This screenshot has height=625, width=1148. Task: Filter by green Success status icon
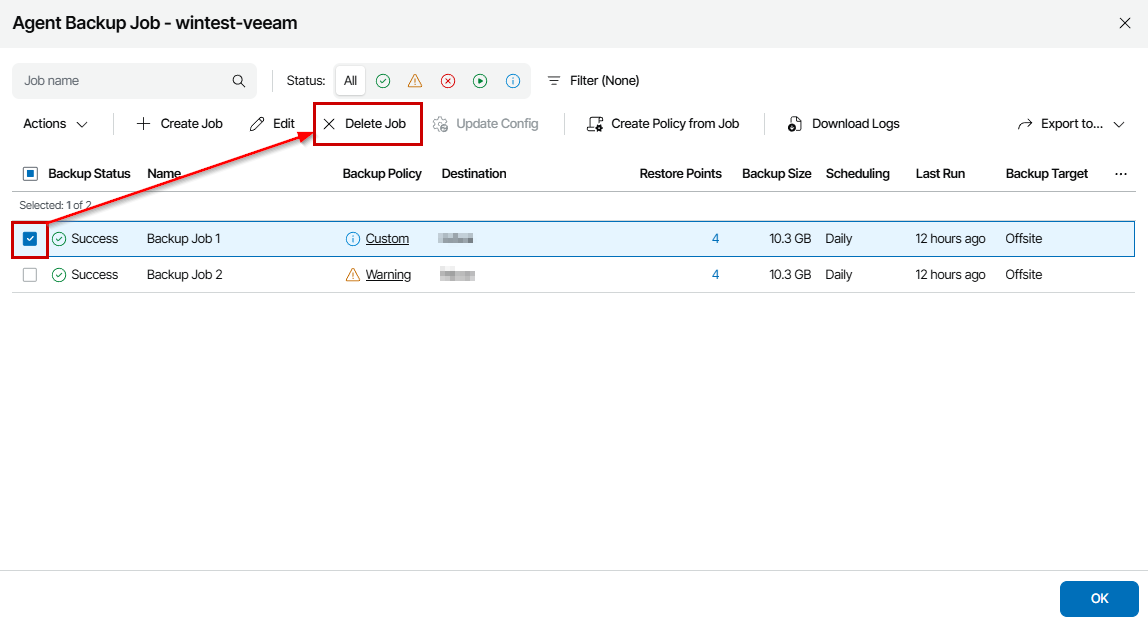click(x=383, y=81)
